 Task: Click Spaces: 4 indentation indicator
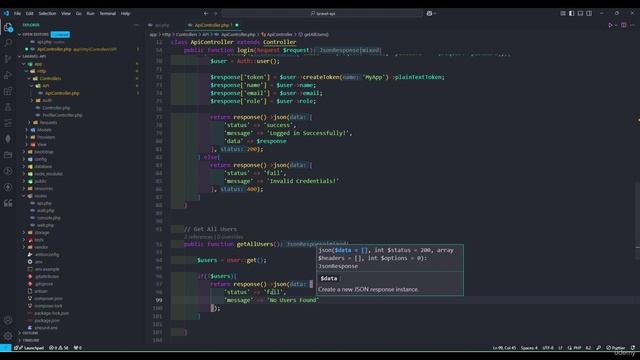point(529,348)
